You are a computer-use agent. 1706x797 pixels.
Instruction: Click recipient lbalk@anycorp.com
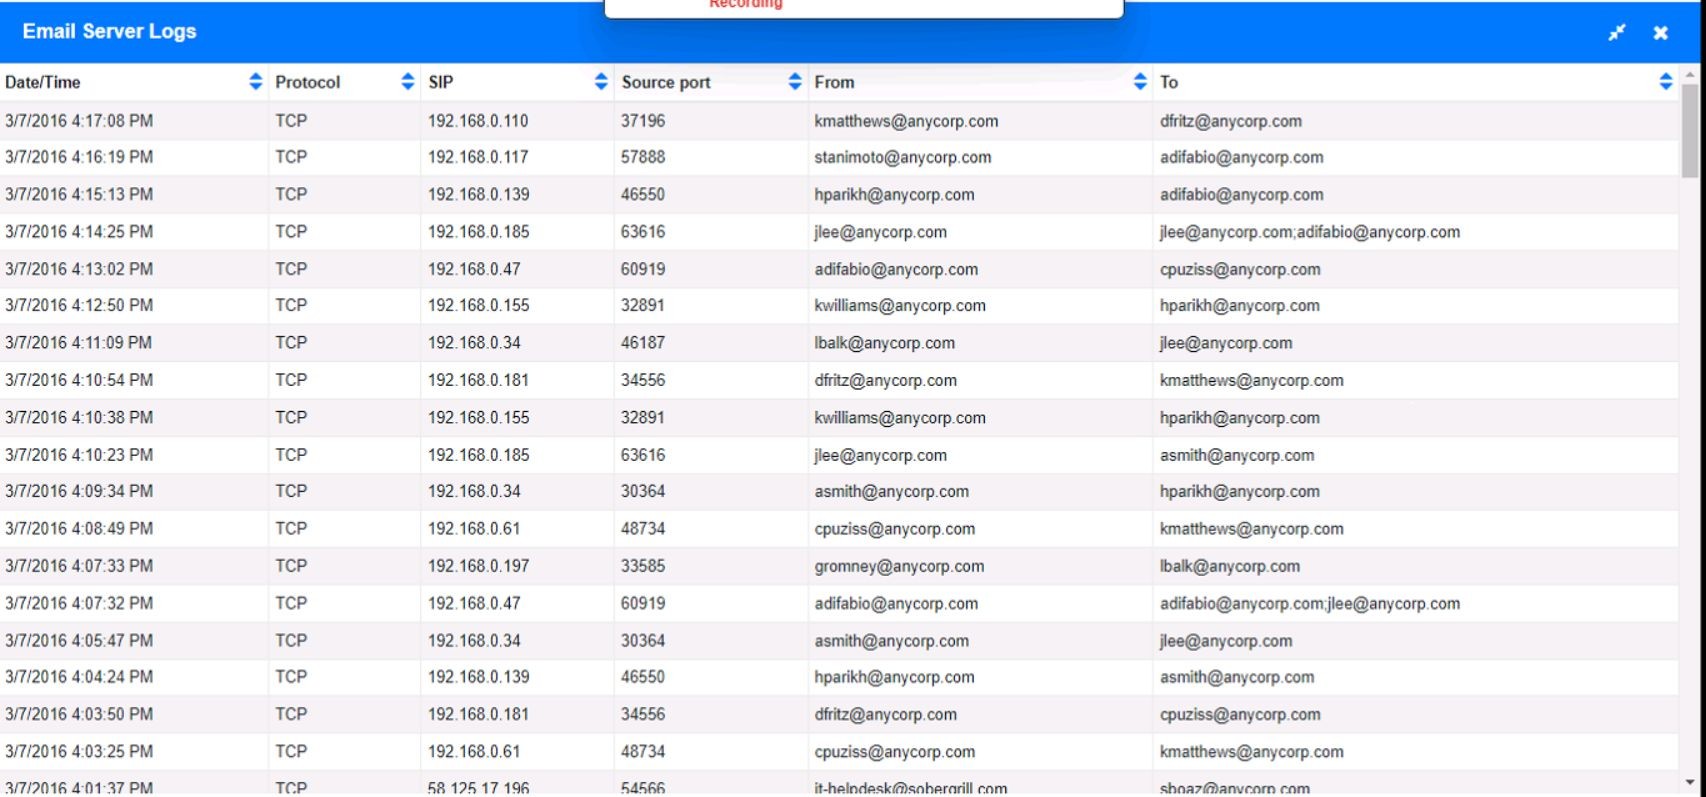coord(1230,565)
